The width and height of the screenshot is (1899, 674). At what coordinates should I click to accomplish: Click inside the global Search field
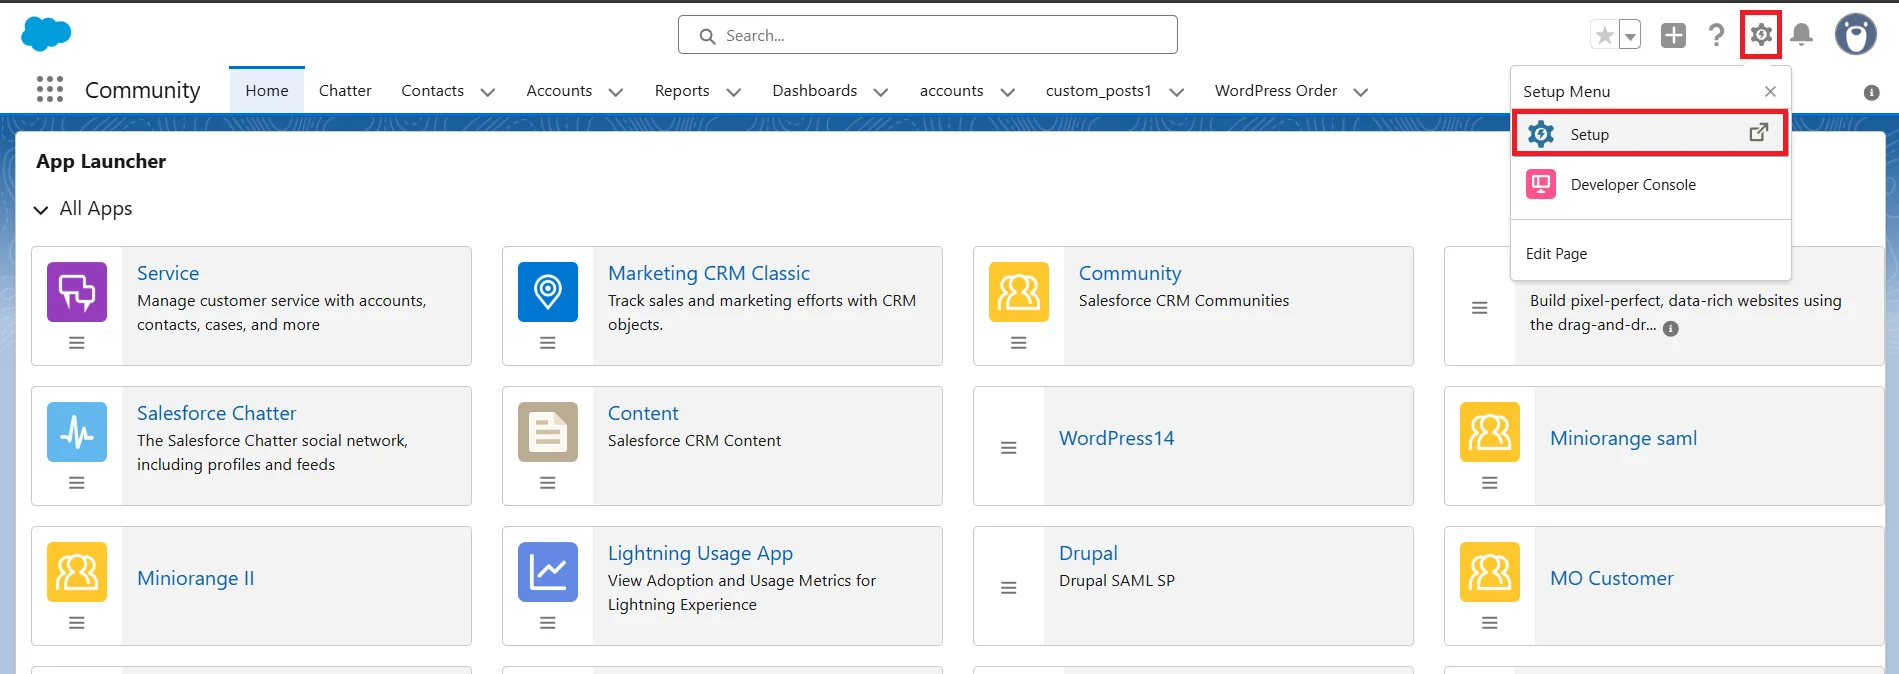(x=927, y=35)
